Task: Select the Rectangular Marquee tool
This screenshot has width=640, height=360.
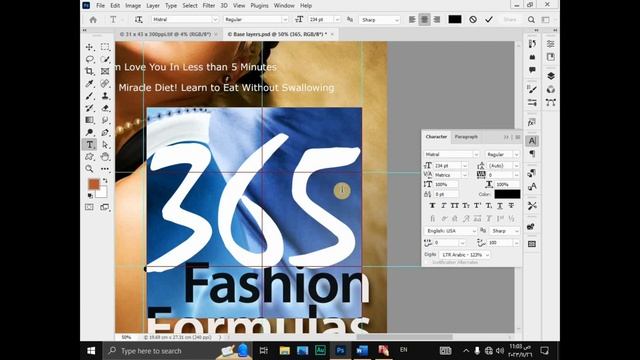Action: [x=105, y=47]
